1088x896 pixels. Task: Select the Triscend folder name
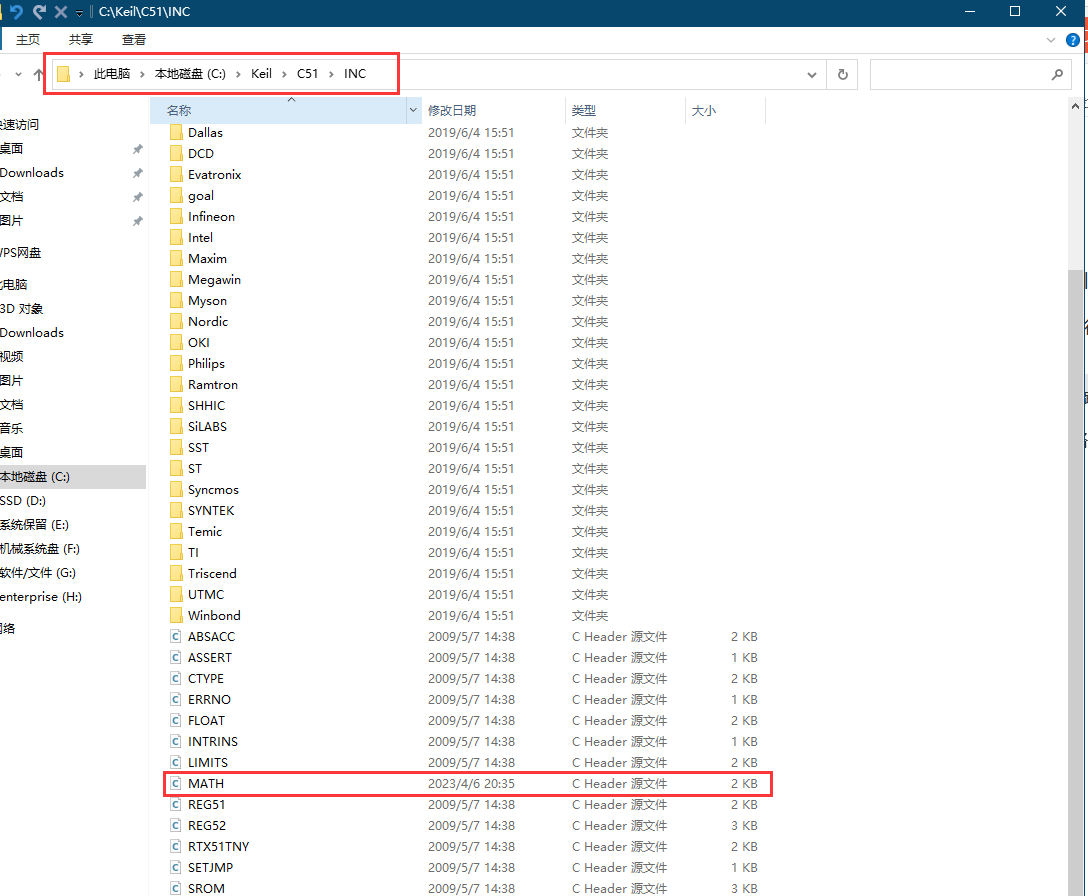tap(212, 574)
